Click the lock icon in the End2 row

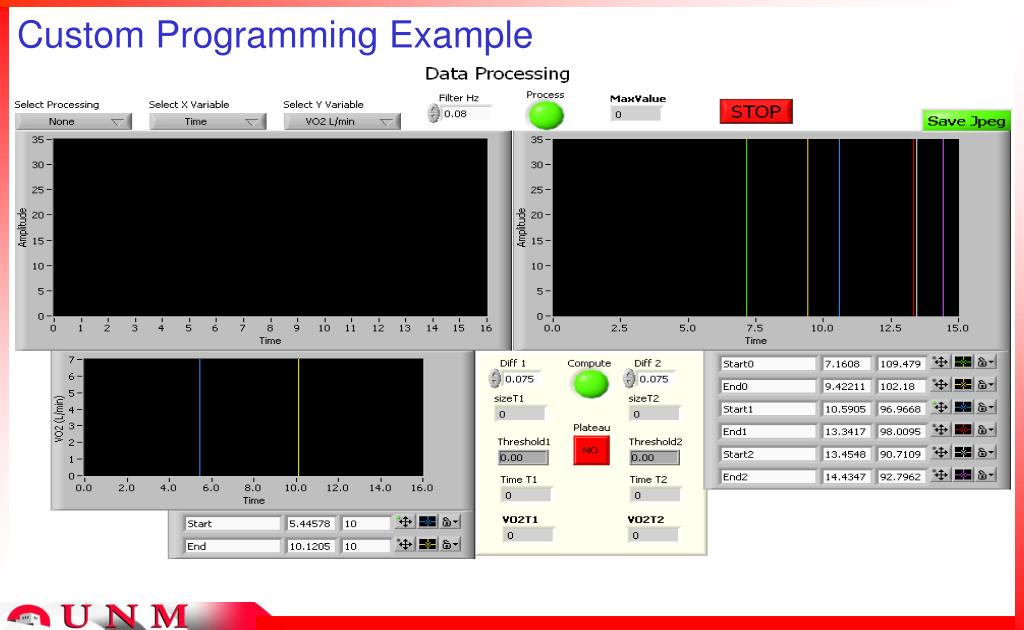[x=985, y=475]
